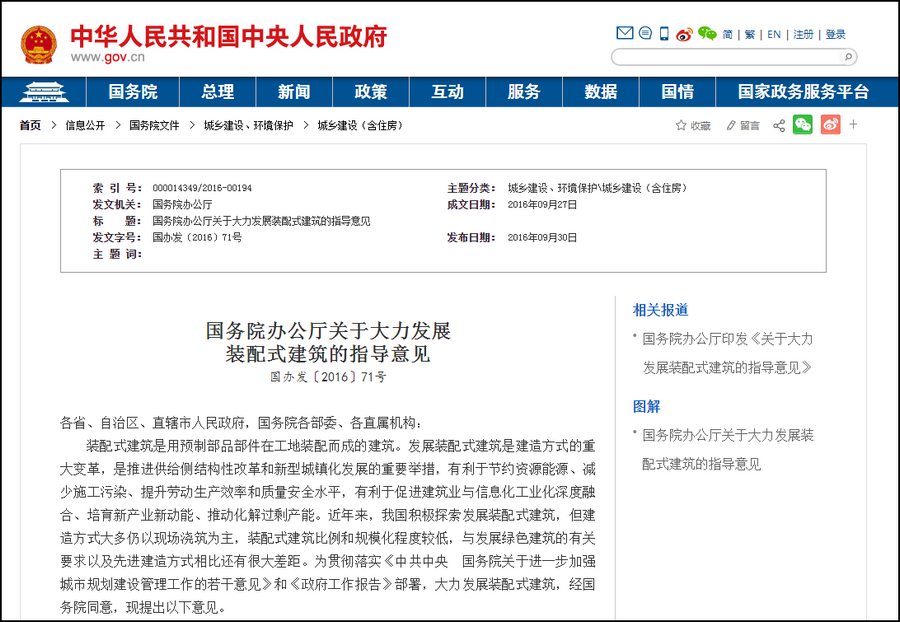Viewport: 900px width, 622px height.
Task: Click 成文日期 value 2016年09月27日
Action: click(542, 204)
